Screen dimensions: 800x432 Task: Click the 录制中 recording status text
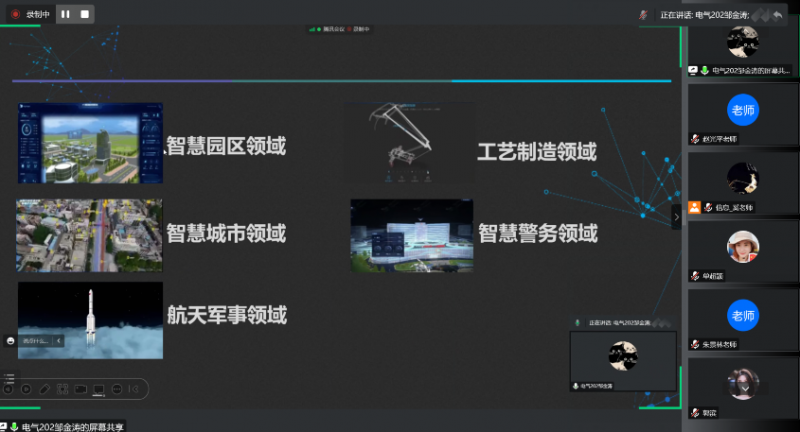coord(38,14)
